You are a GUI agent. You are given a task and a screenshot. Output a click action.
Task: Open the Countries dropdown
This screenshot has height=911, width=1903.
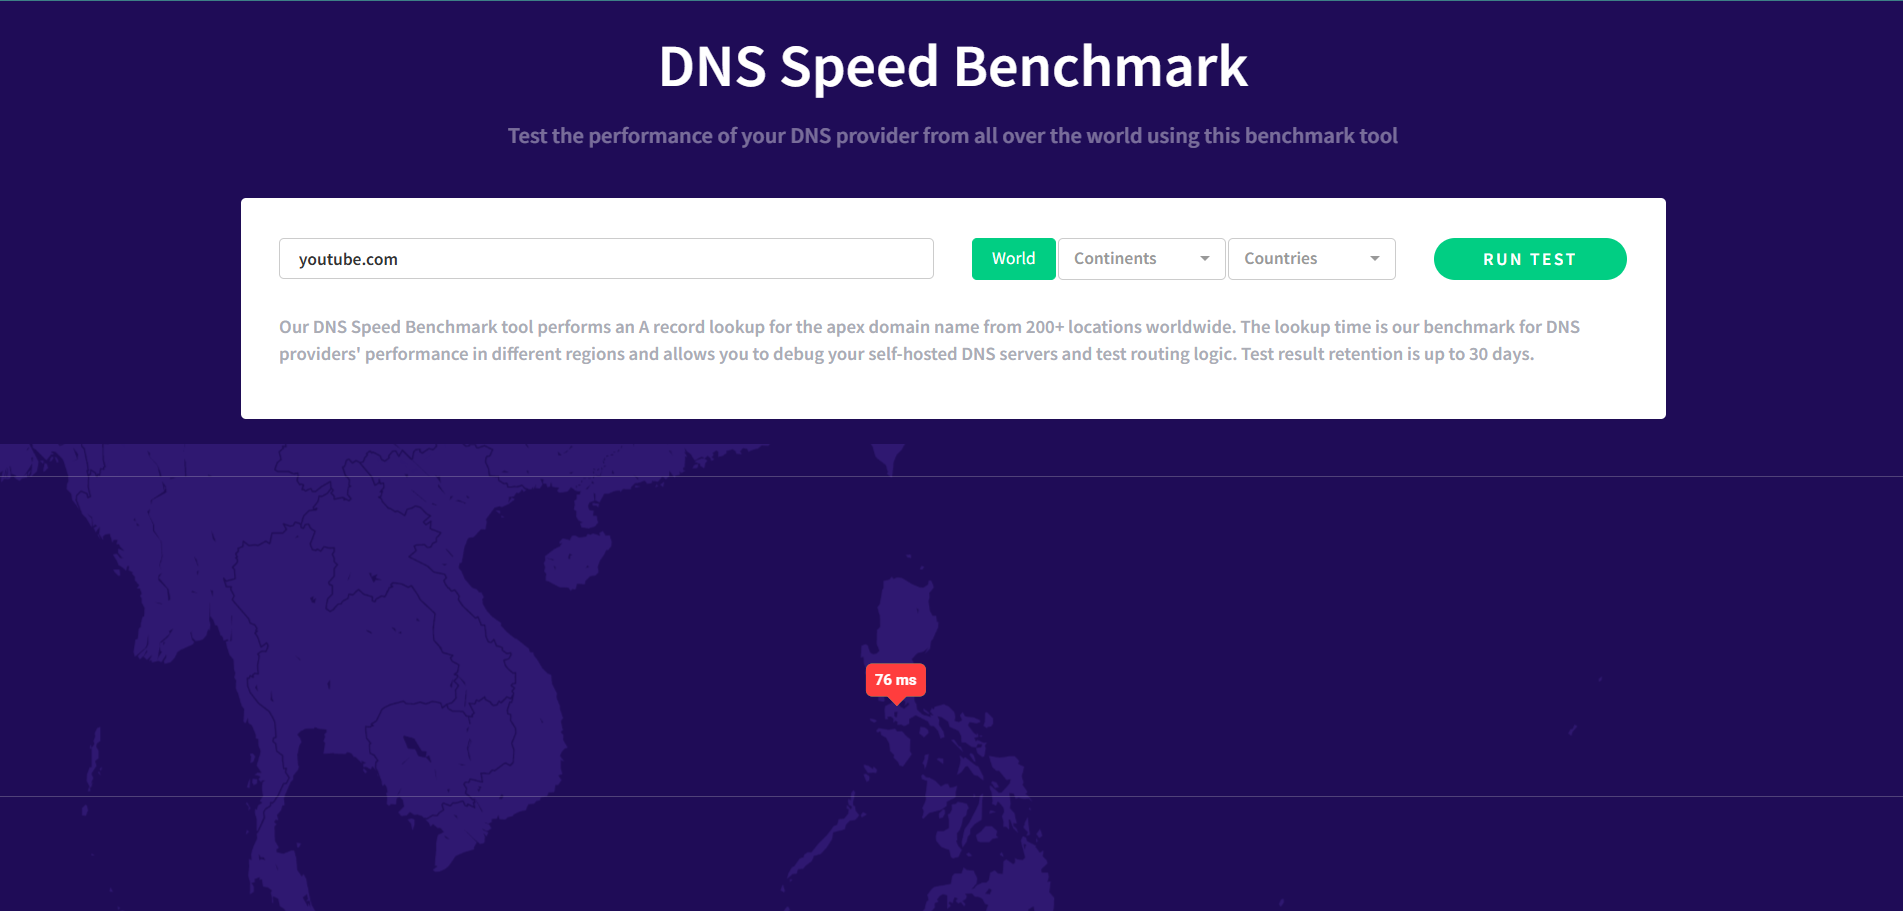1310,259
